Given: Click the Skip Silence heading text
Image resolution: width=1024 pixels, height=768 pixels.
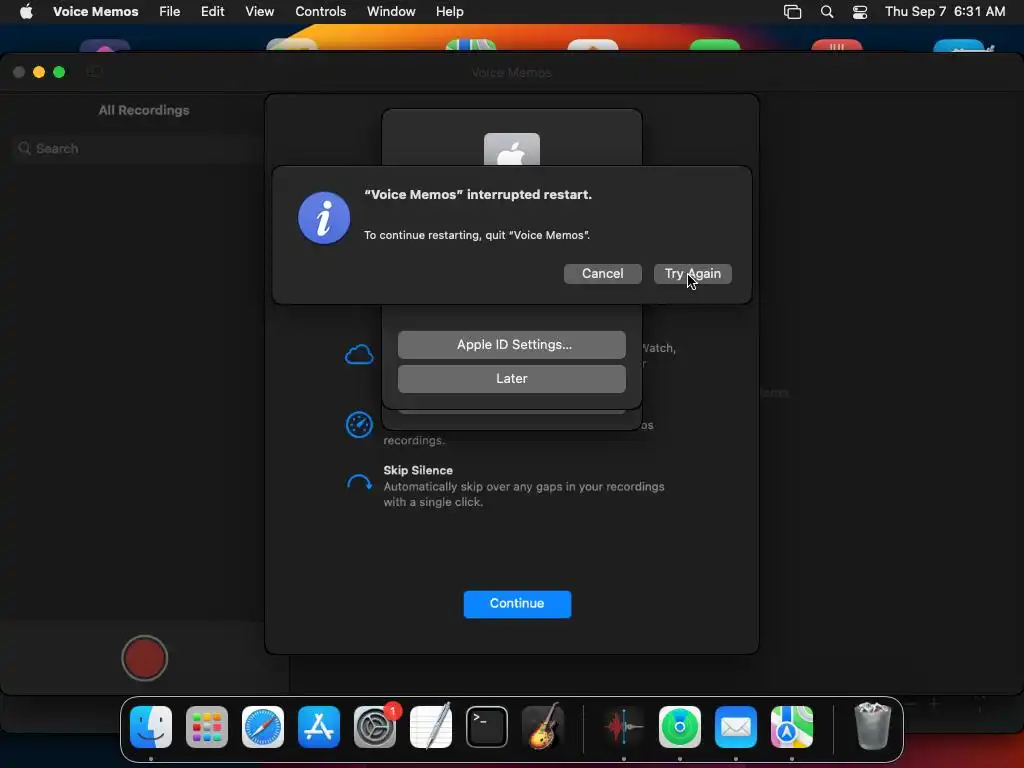Looking at the screenshot, I should [x=418, y=470].
